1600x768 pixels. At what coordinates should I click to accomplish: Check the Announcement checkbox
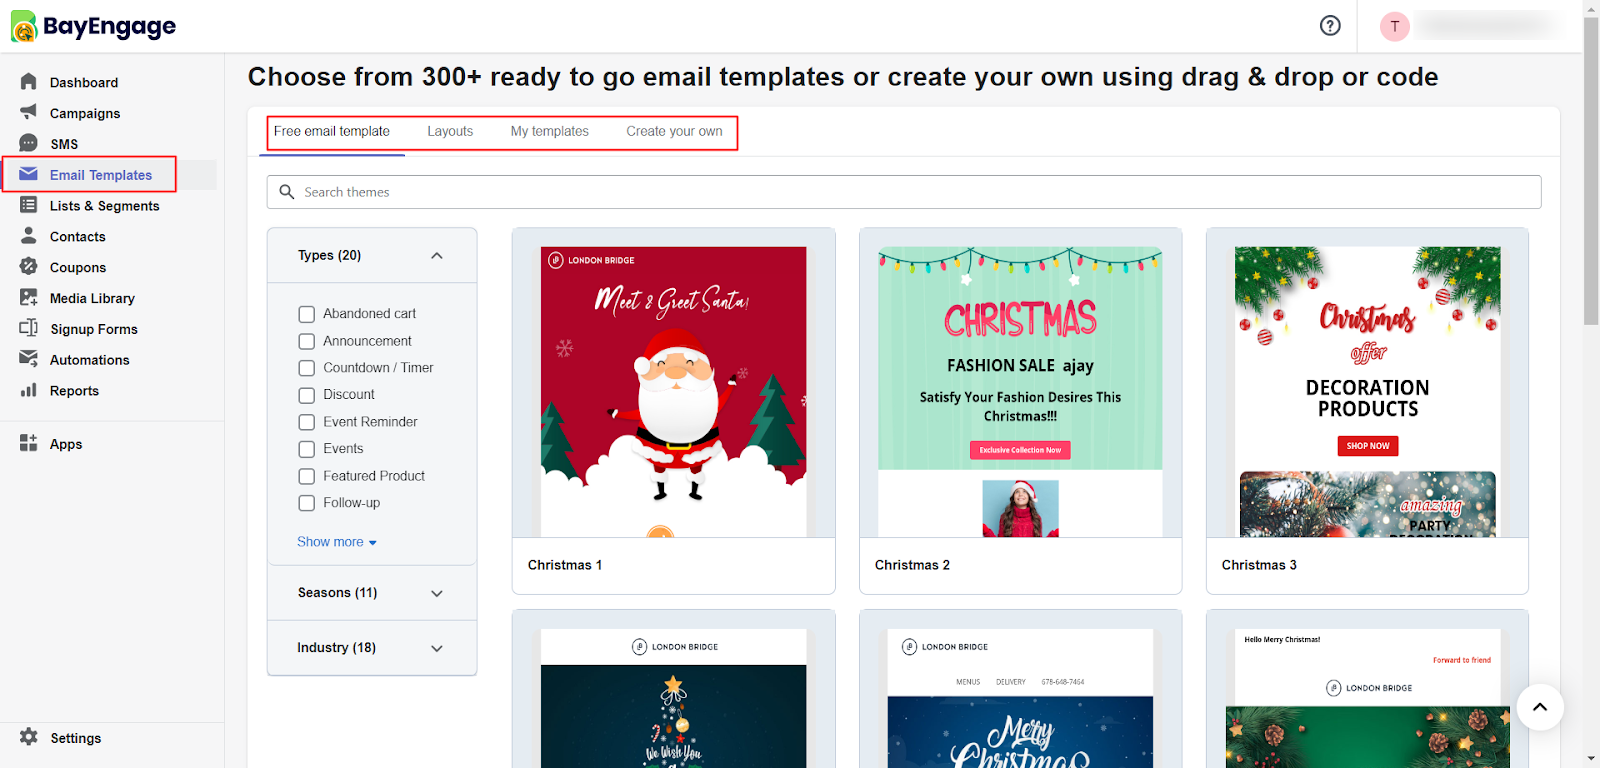[307, 341]
